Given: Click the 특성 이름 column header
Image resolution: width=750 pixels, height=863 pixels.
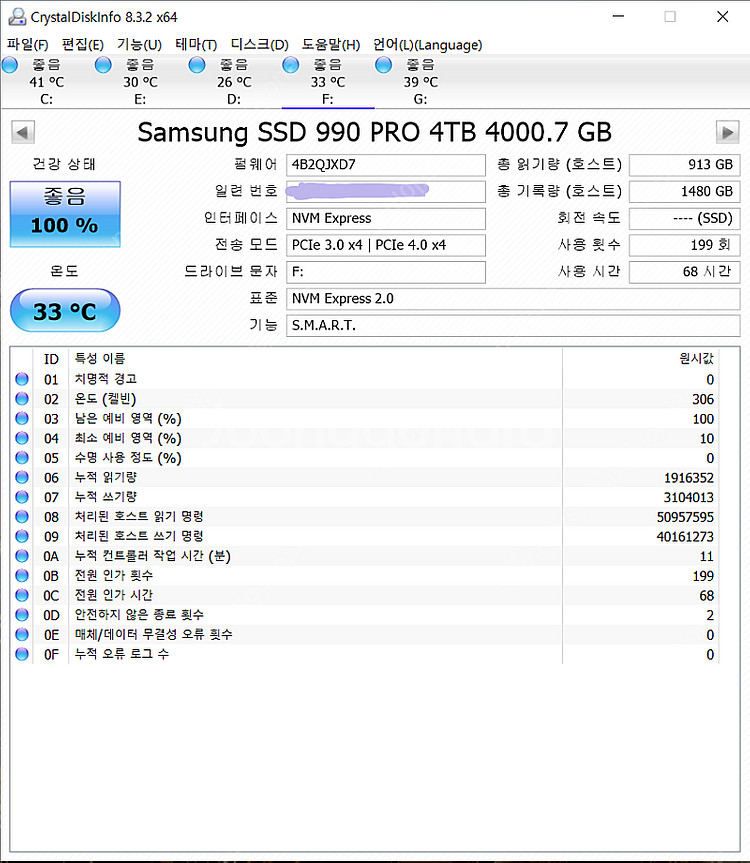Looking at the screenshot, I should 315,359.
